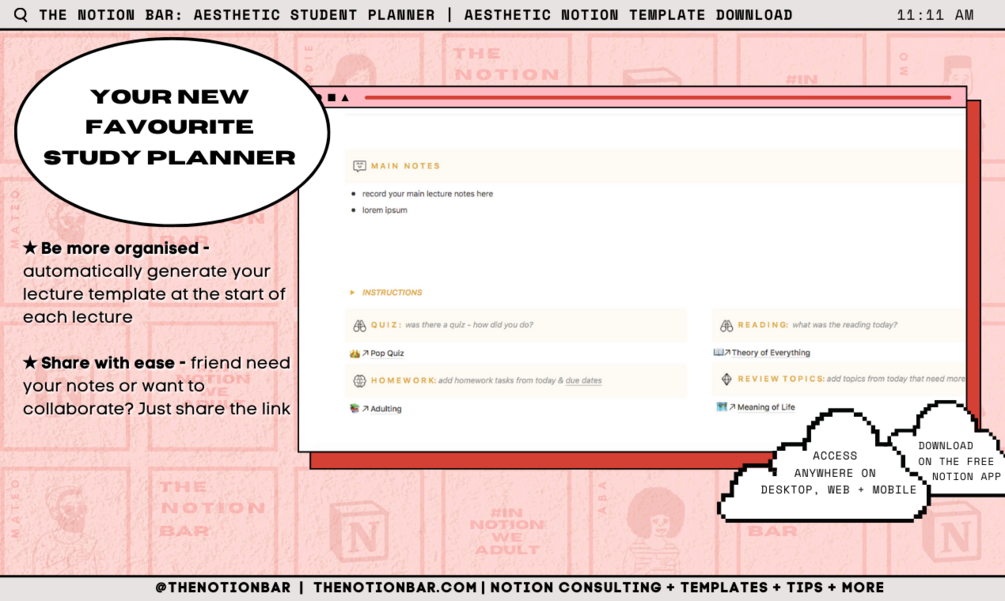Click the 11:11 AM clock
This screenshot has width=1005, height=601.
[x=935, y=15]
